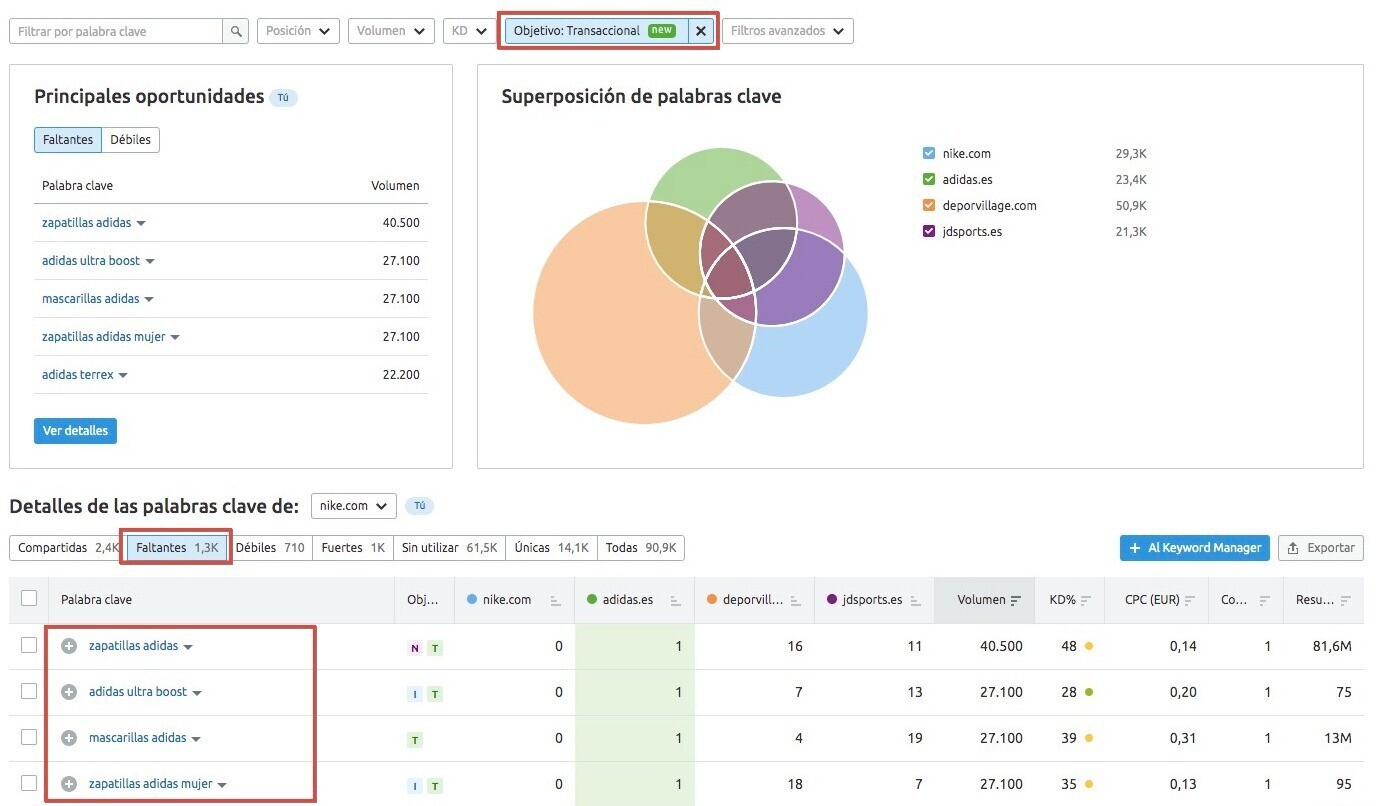Viewport: 1378px width, 806px height.
Task: Click the Filtrar por palabra clave field
Action: (115, 32)
